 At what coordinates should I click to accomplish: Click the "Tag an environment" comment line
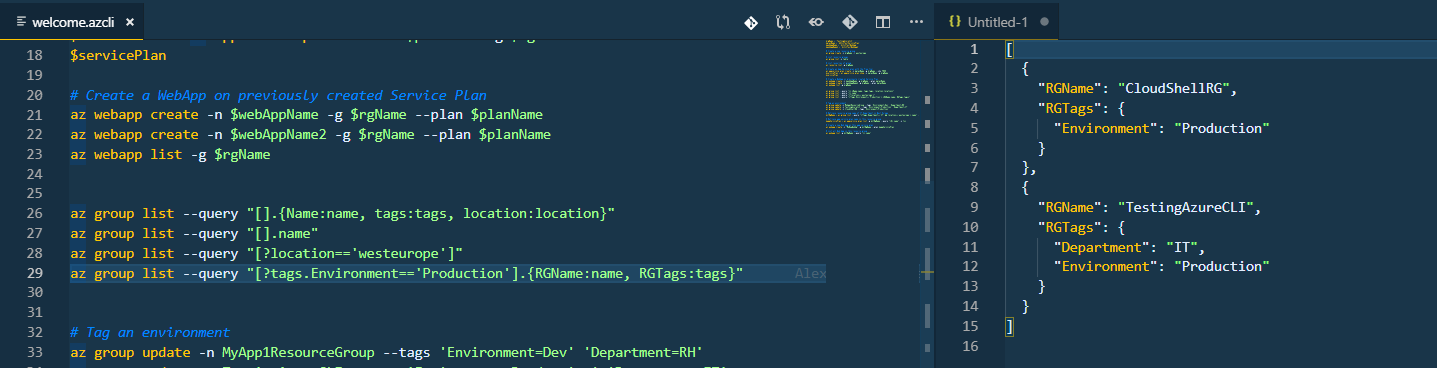150,332
